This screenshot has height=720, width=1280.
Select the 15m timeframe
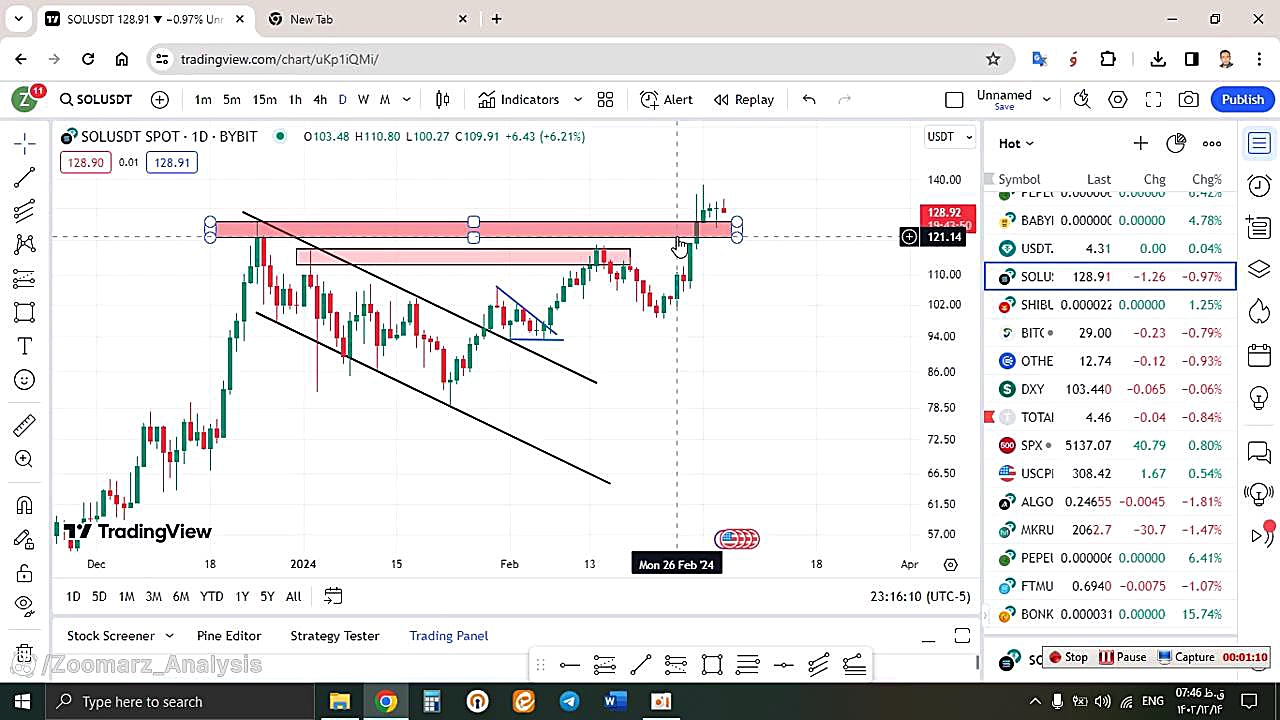[x=264, y=99]
